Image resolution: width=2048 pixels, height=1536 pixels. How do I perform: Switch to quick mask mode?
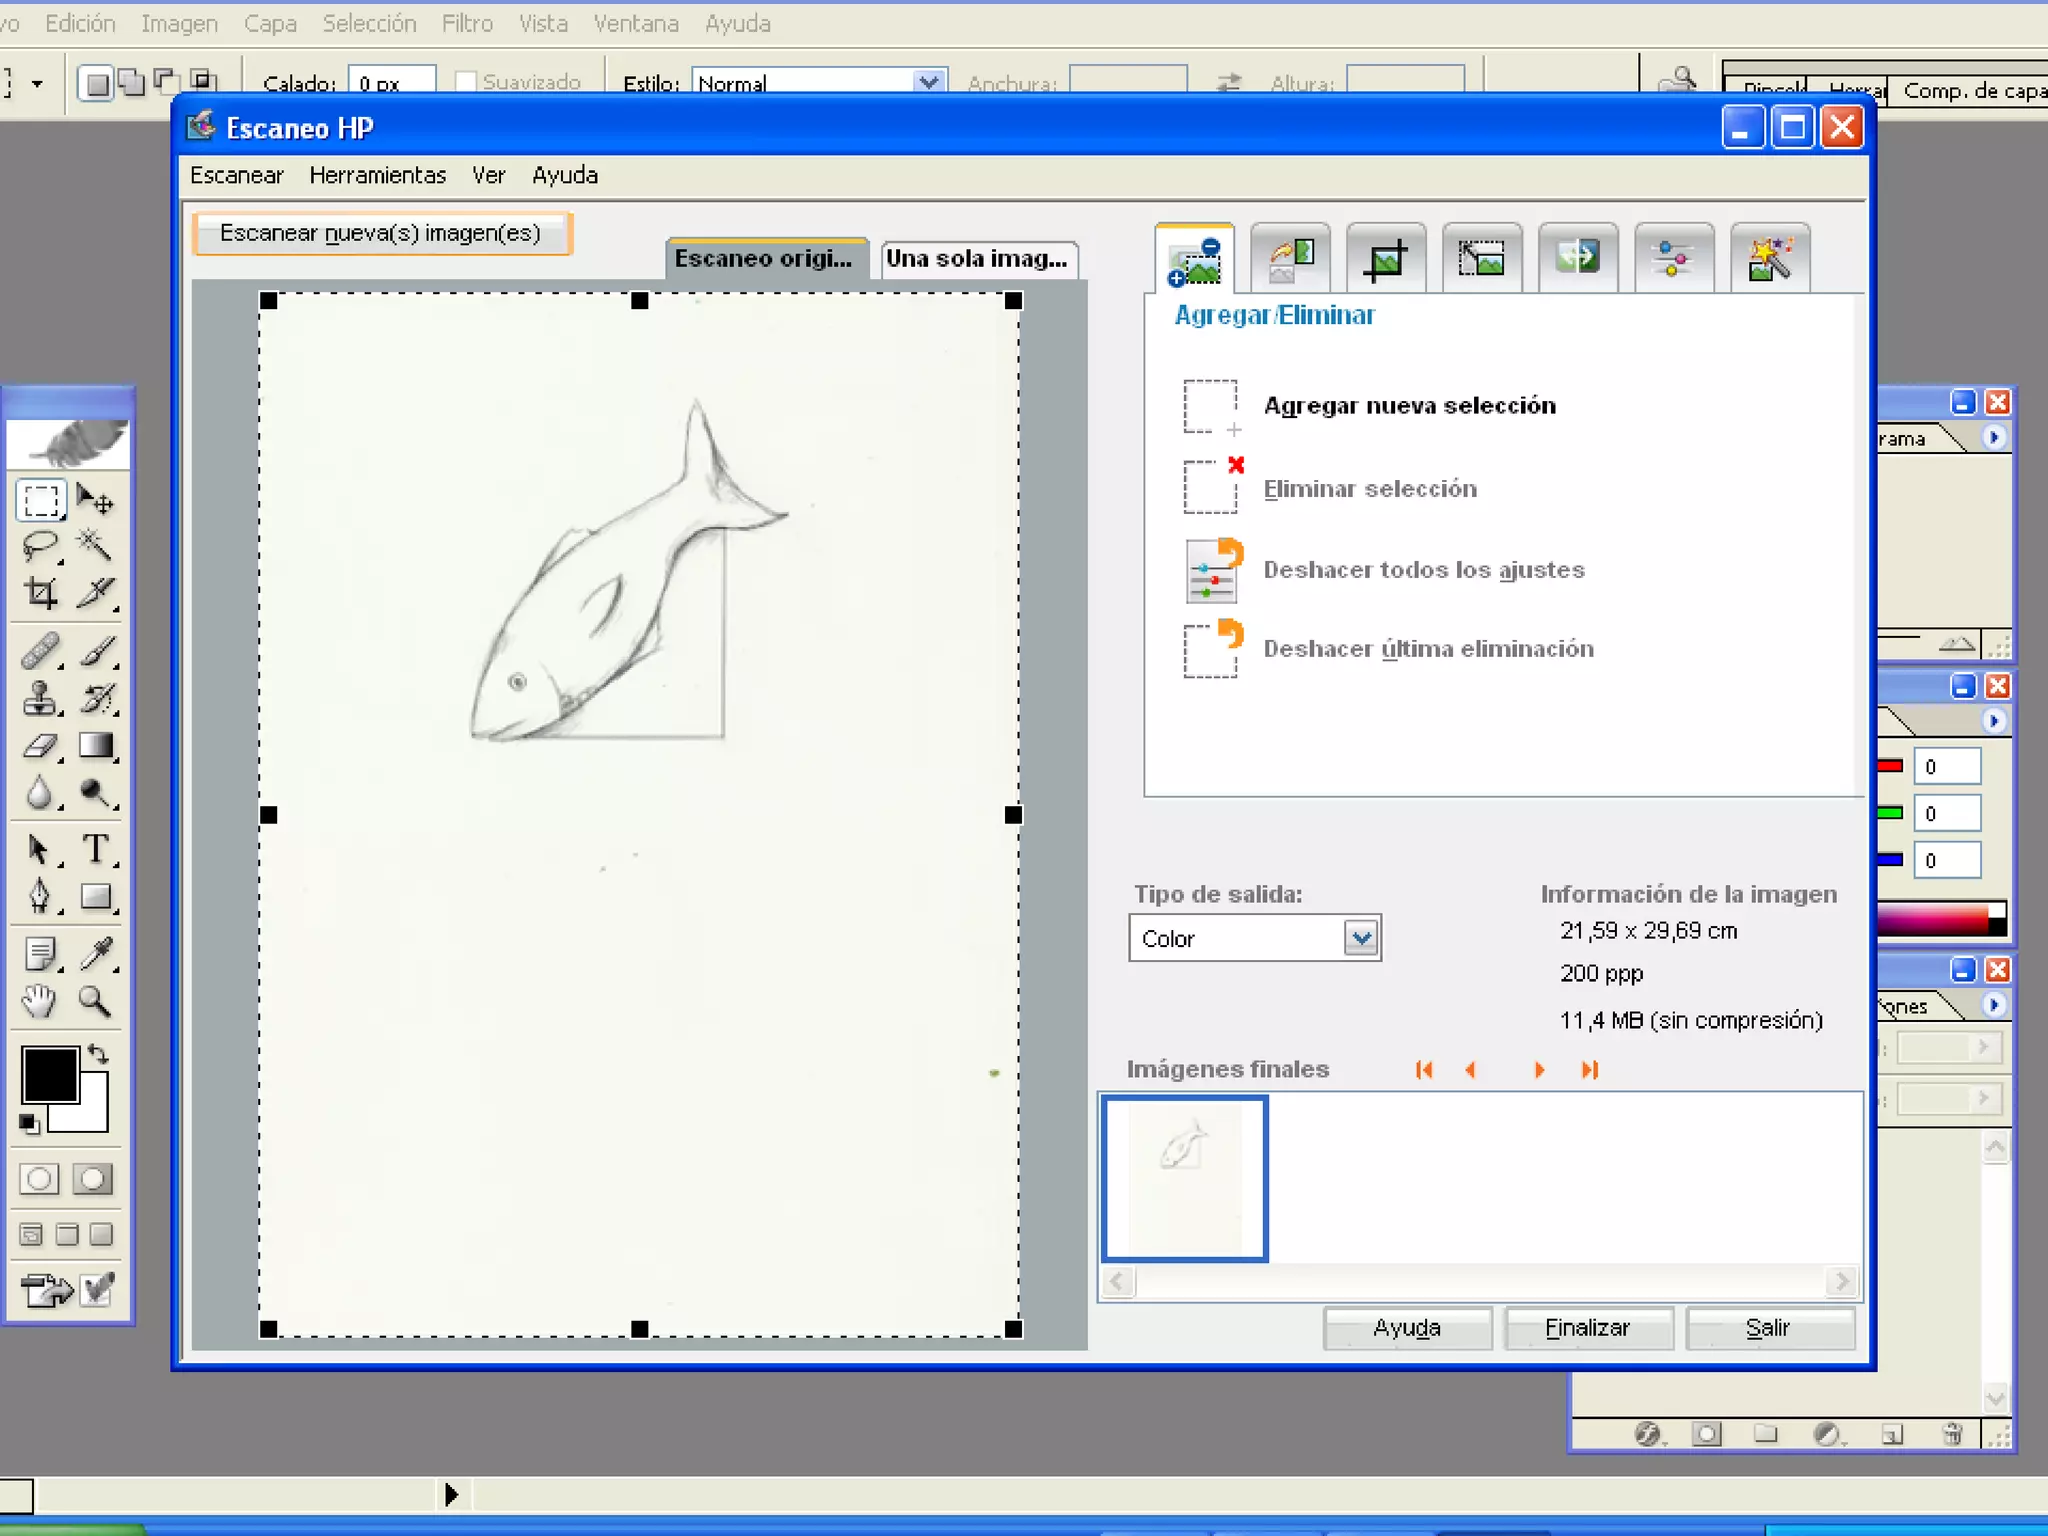pos(92,1179)
